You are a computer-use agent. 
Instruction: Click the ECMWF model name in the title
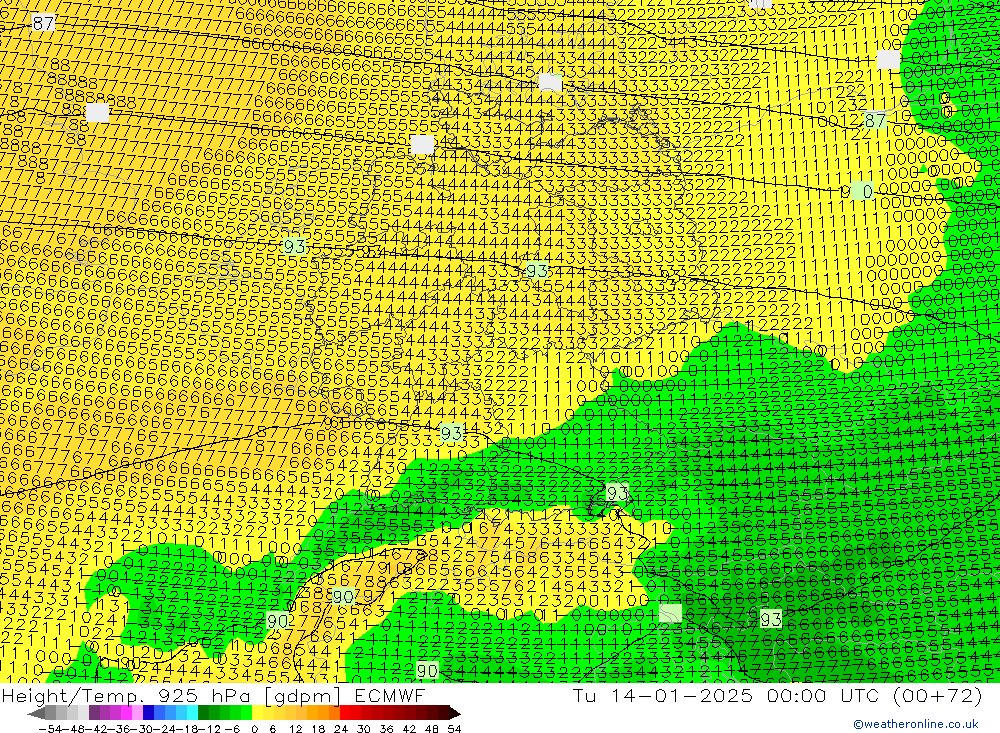click(389, 695)
